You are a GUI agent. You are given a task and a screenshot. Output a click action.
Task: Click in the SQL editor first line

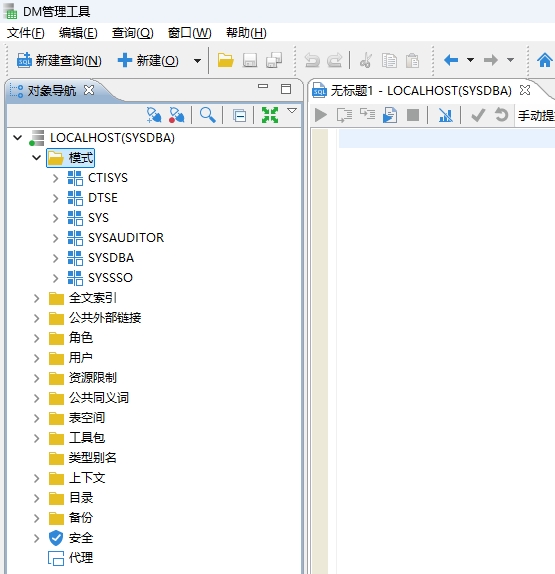(x=447, y=139)
